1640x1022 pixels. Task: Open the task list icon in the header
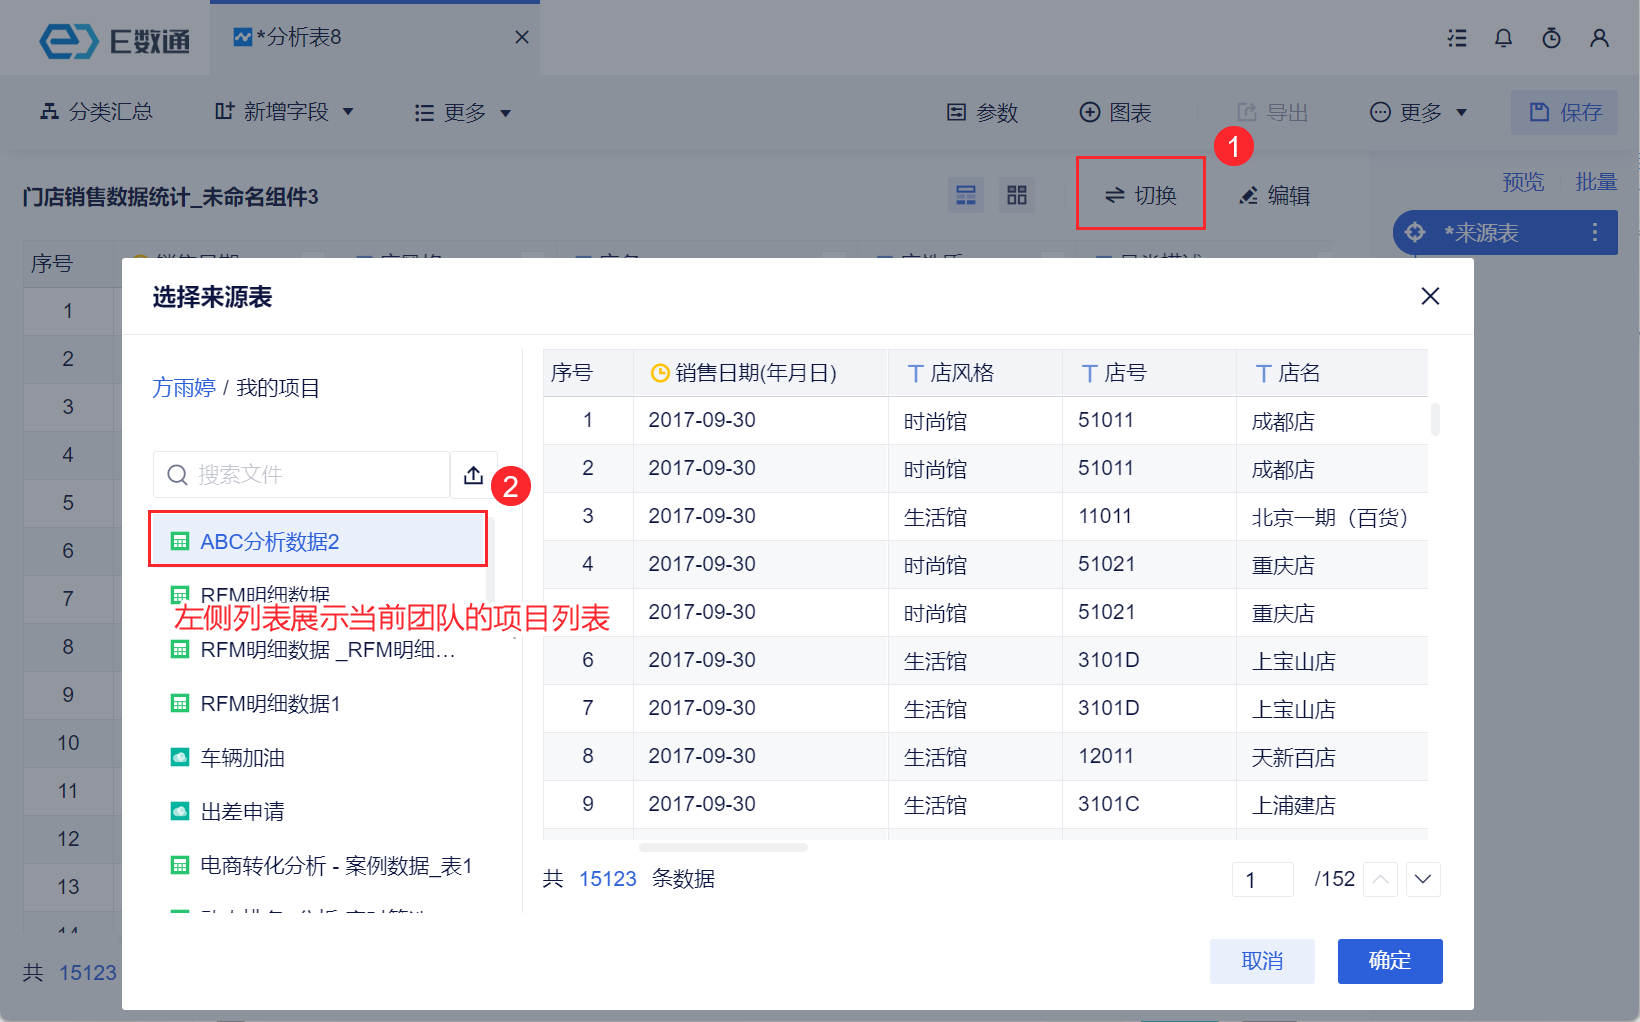click(x=1457, y=38)
